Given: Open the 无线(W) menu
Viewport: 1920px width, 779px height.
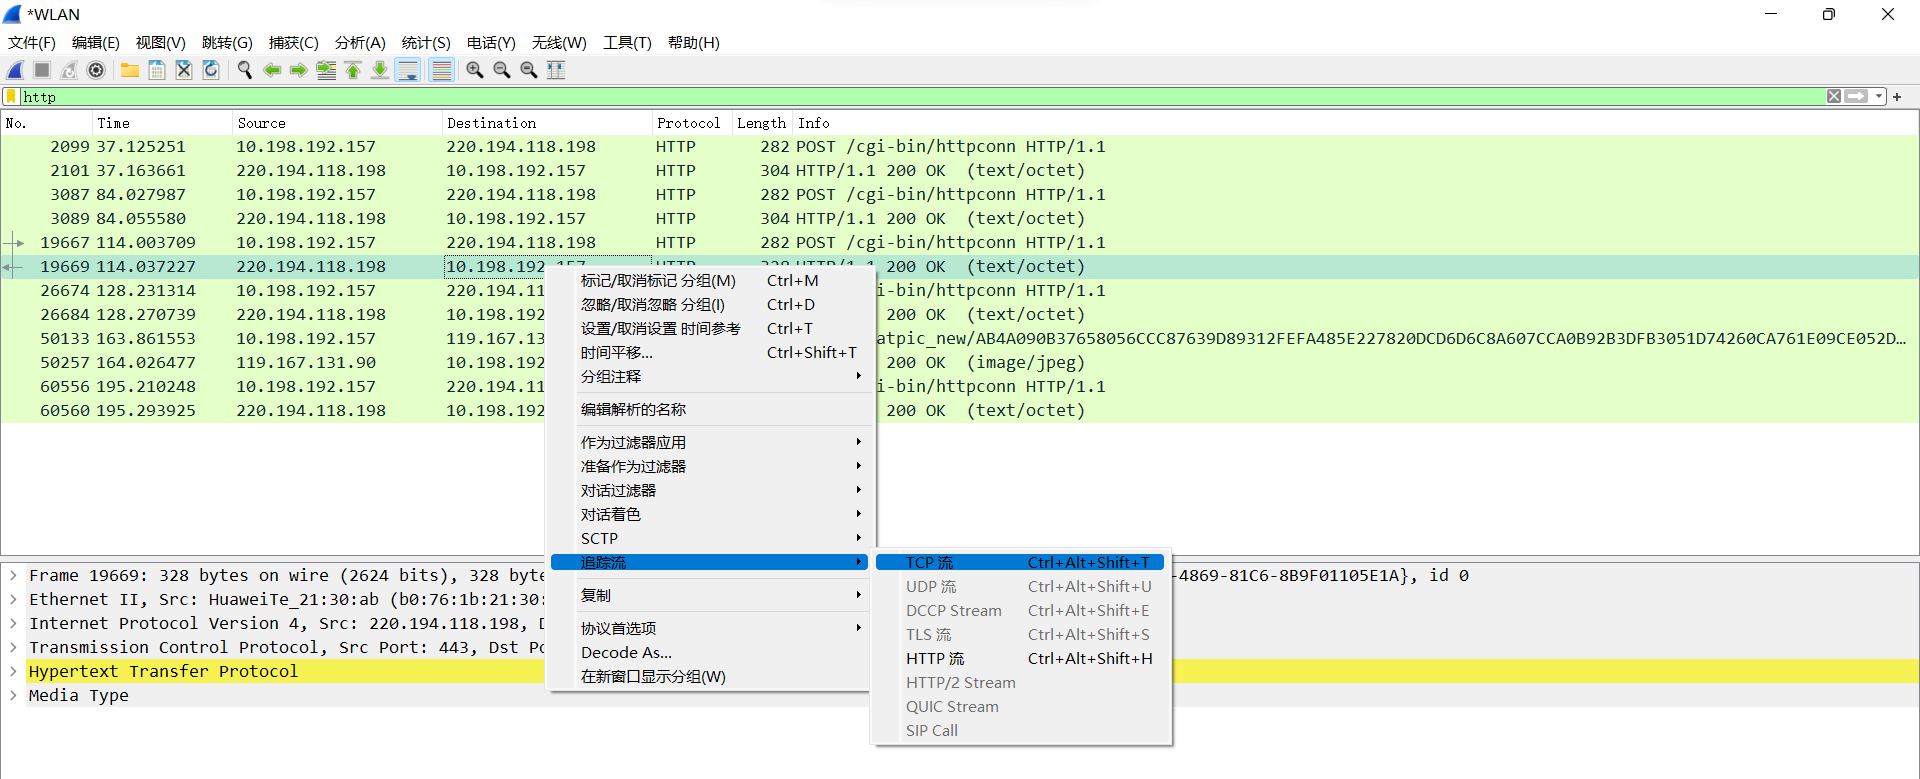Looking at the screenshot, I should [x=559, y=43].
